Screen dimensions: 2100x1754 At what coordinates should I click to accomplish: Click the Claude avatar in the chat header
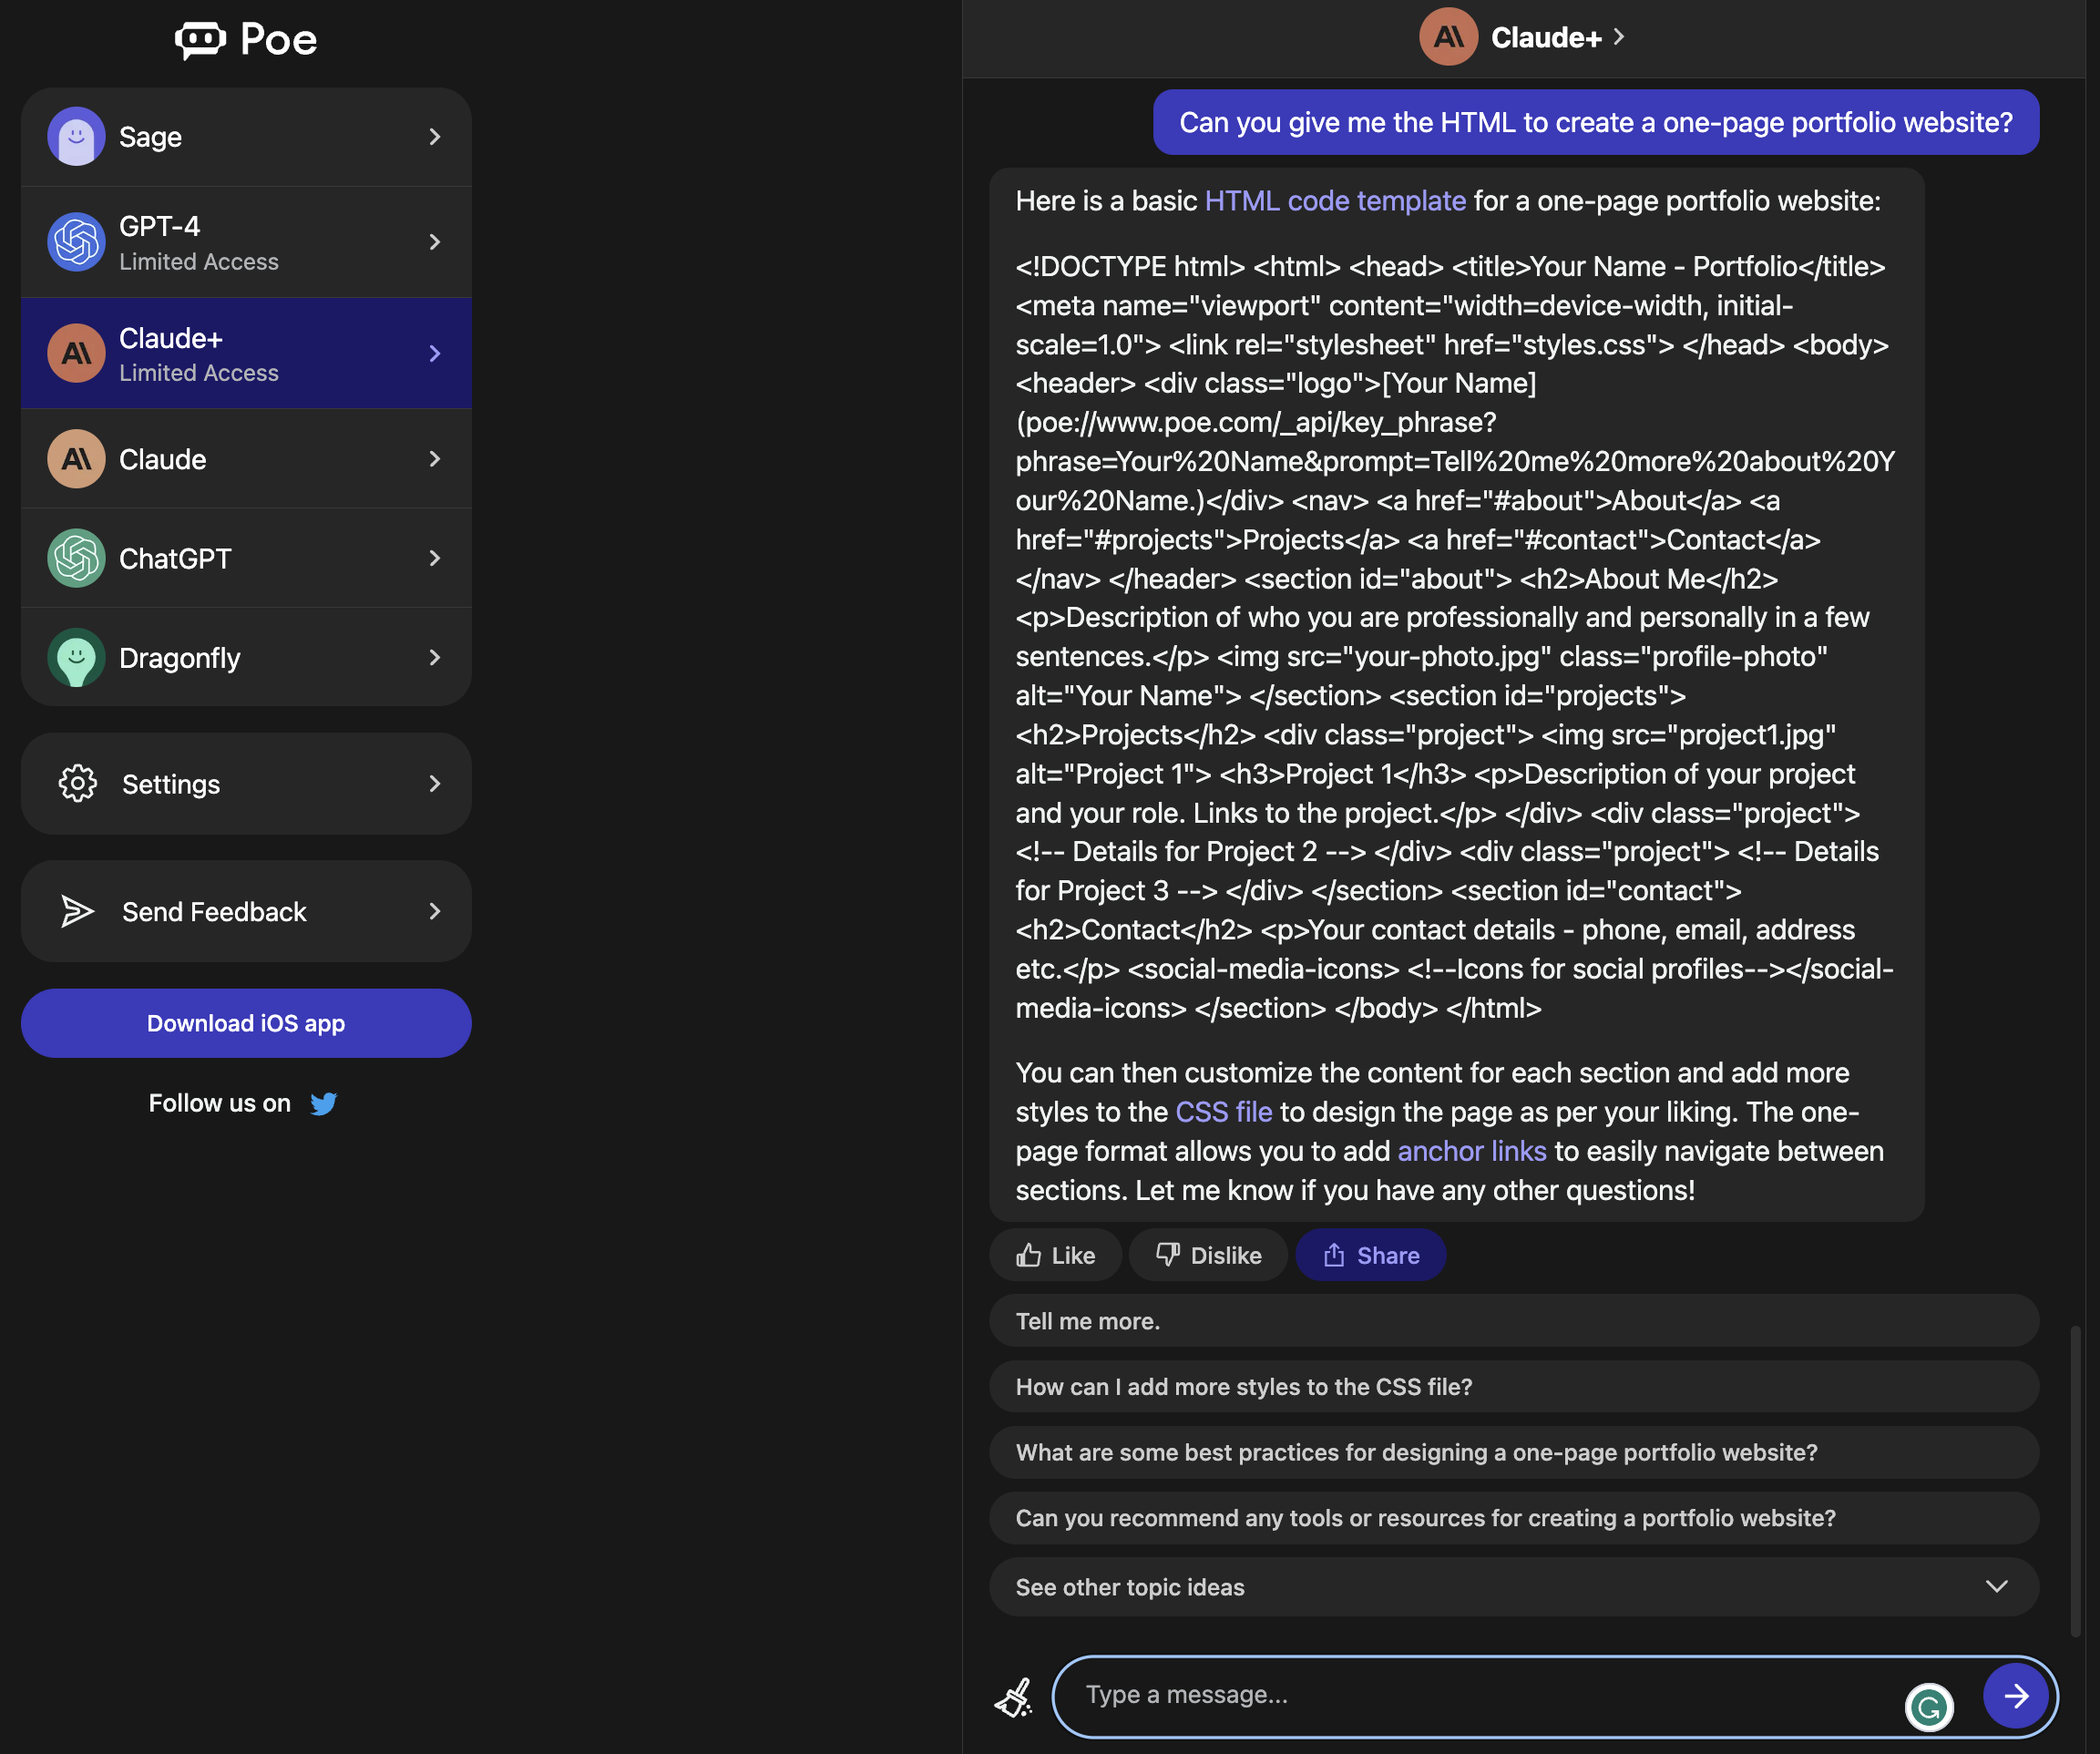(1448, 37)
